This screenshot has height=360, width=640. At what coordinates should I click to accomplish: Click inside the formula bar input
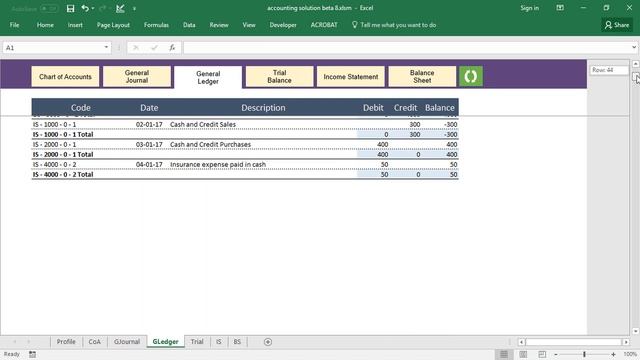coord(406,48)
